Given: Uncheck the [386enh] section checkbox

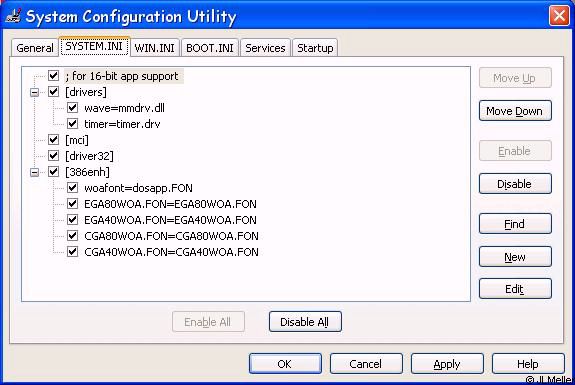Looking at the screenshot, I should pos(54,172).
